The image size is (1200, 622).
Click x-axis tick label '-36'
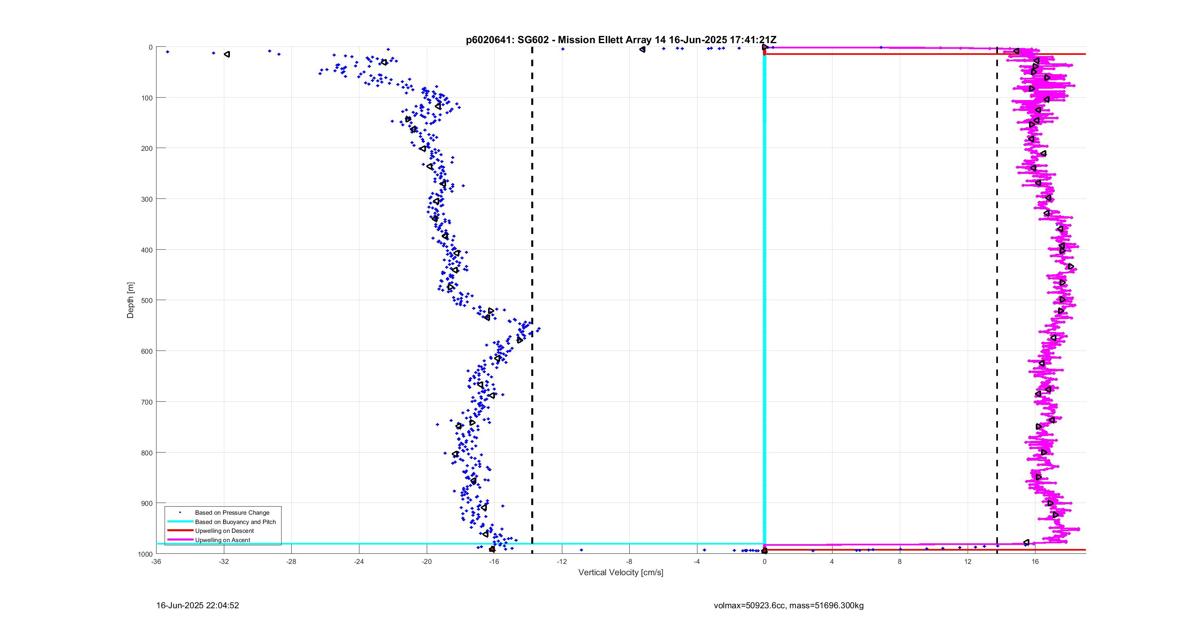156,561
